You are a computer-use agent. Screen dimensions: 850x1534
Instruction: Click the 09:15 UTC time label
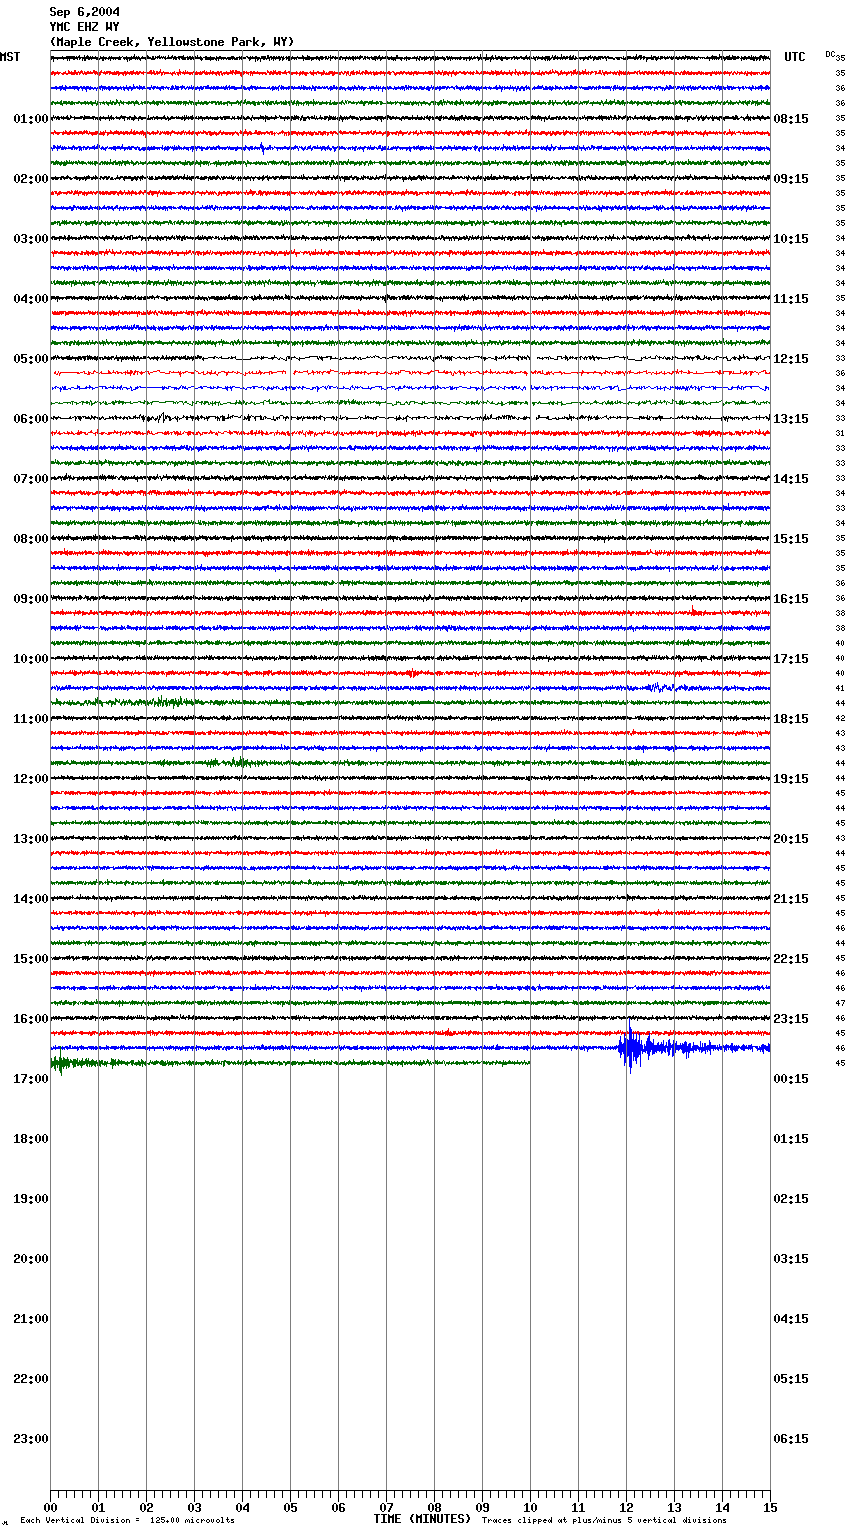coord(791,179)
